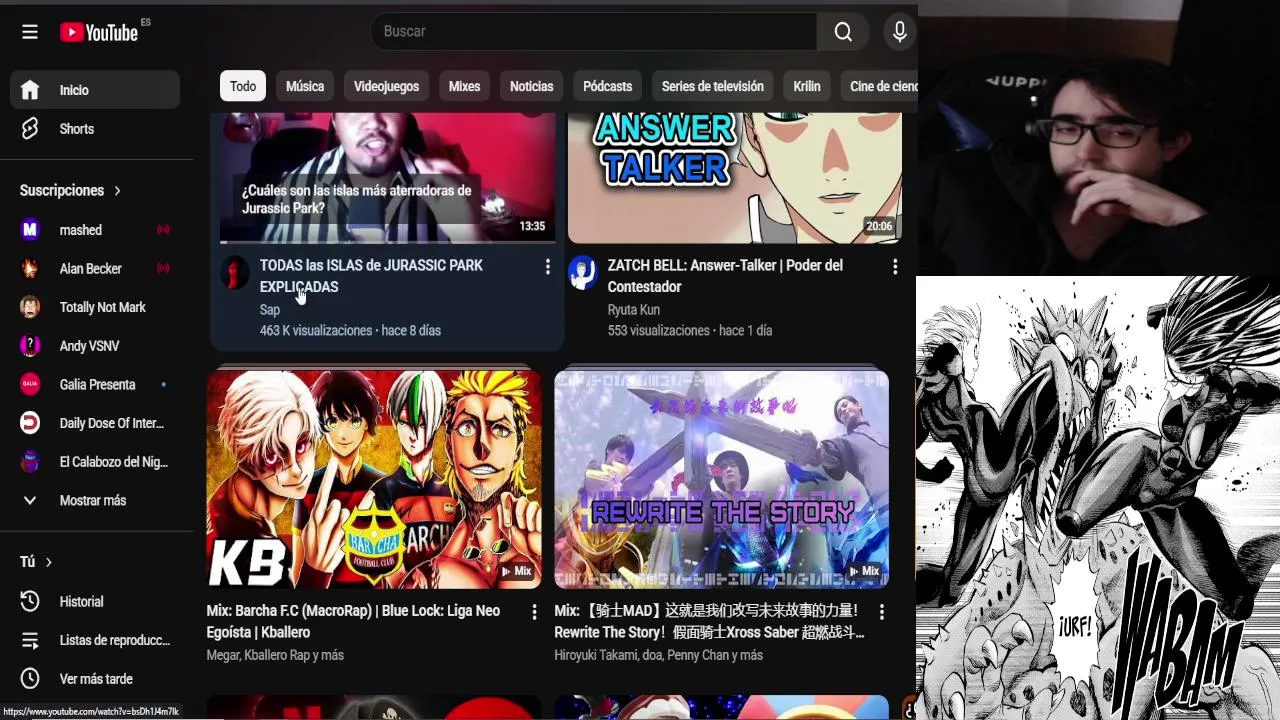
Task: Click the Inicio home icon
Action: 30,90
